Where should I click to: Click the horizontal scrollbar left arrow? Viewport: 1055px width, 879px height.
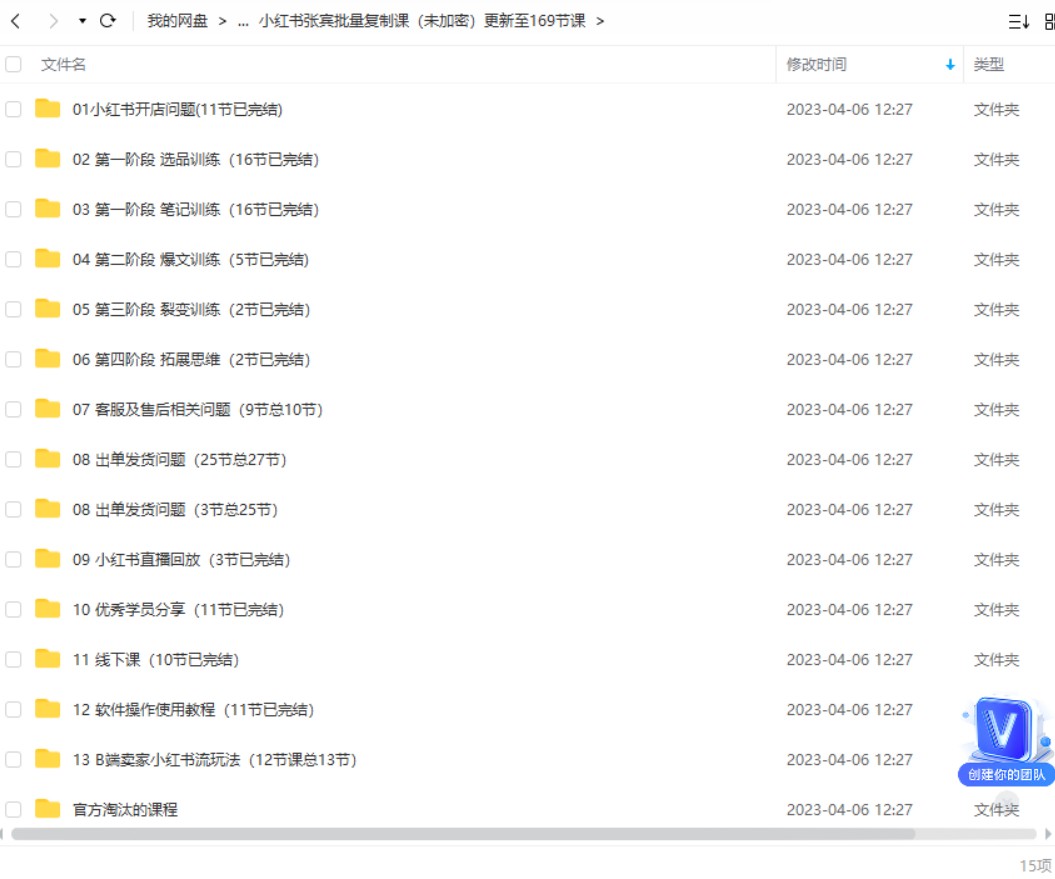pos(2,835)
